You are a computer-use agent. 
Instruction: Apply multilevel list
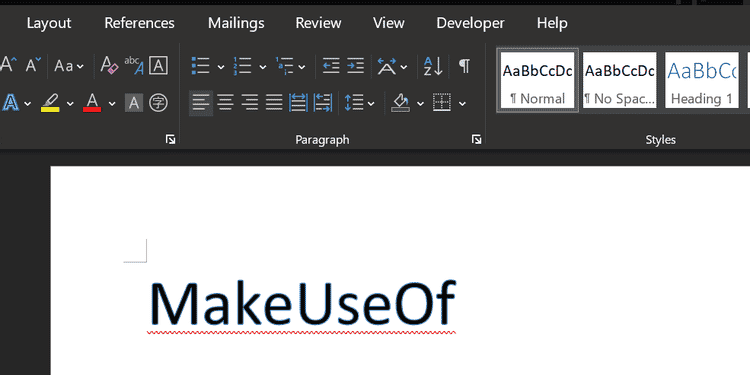(x=284, y=66)
